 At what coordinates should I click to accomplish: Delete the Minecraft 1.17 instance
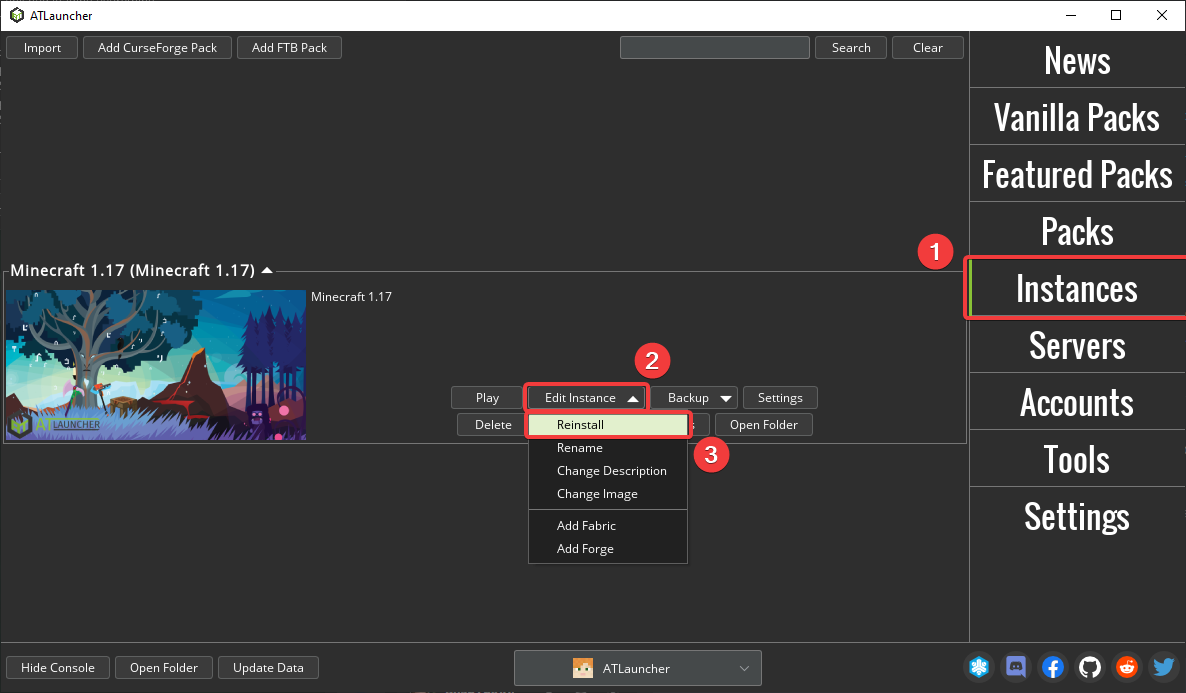click(493, 424)
